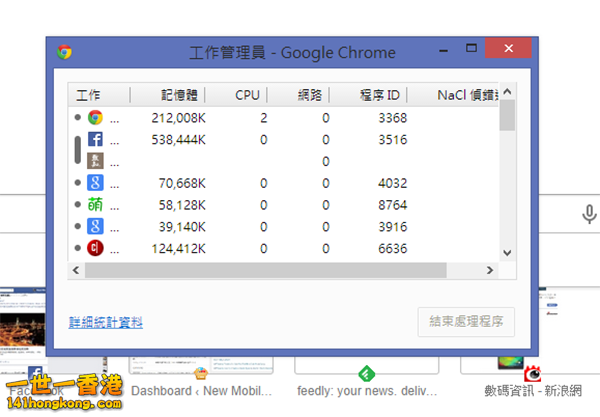Click process ID 3368
The width and height of the screenshot is (600, 417).
click(x=393, y=118)
